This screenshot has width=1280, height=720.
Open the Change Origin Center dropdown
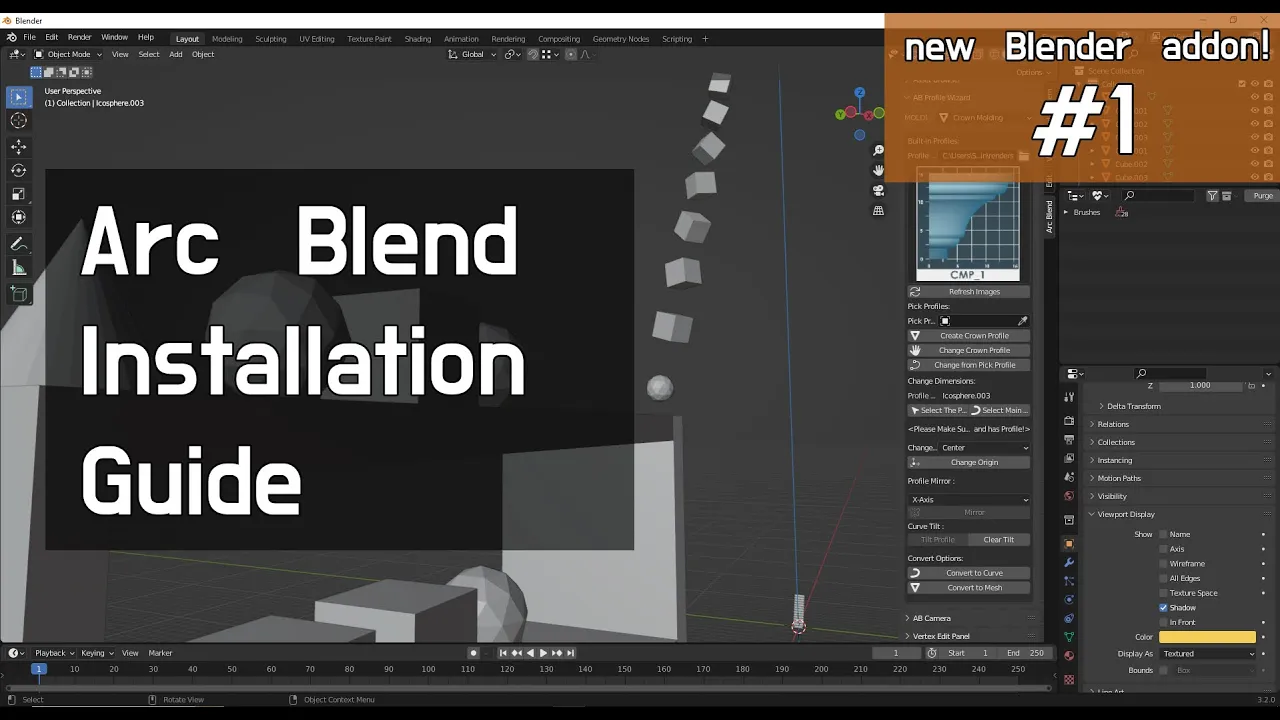pyautogui.click(x=984, y=448)
